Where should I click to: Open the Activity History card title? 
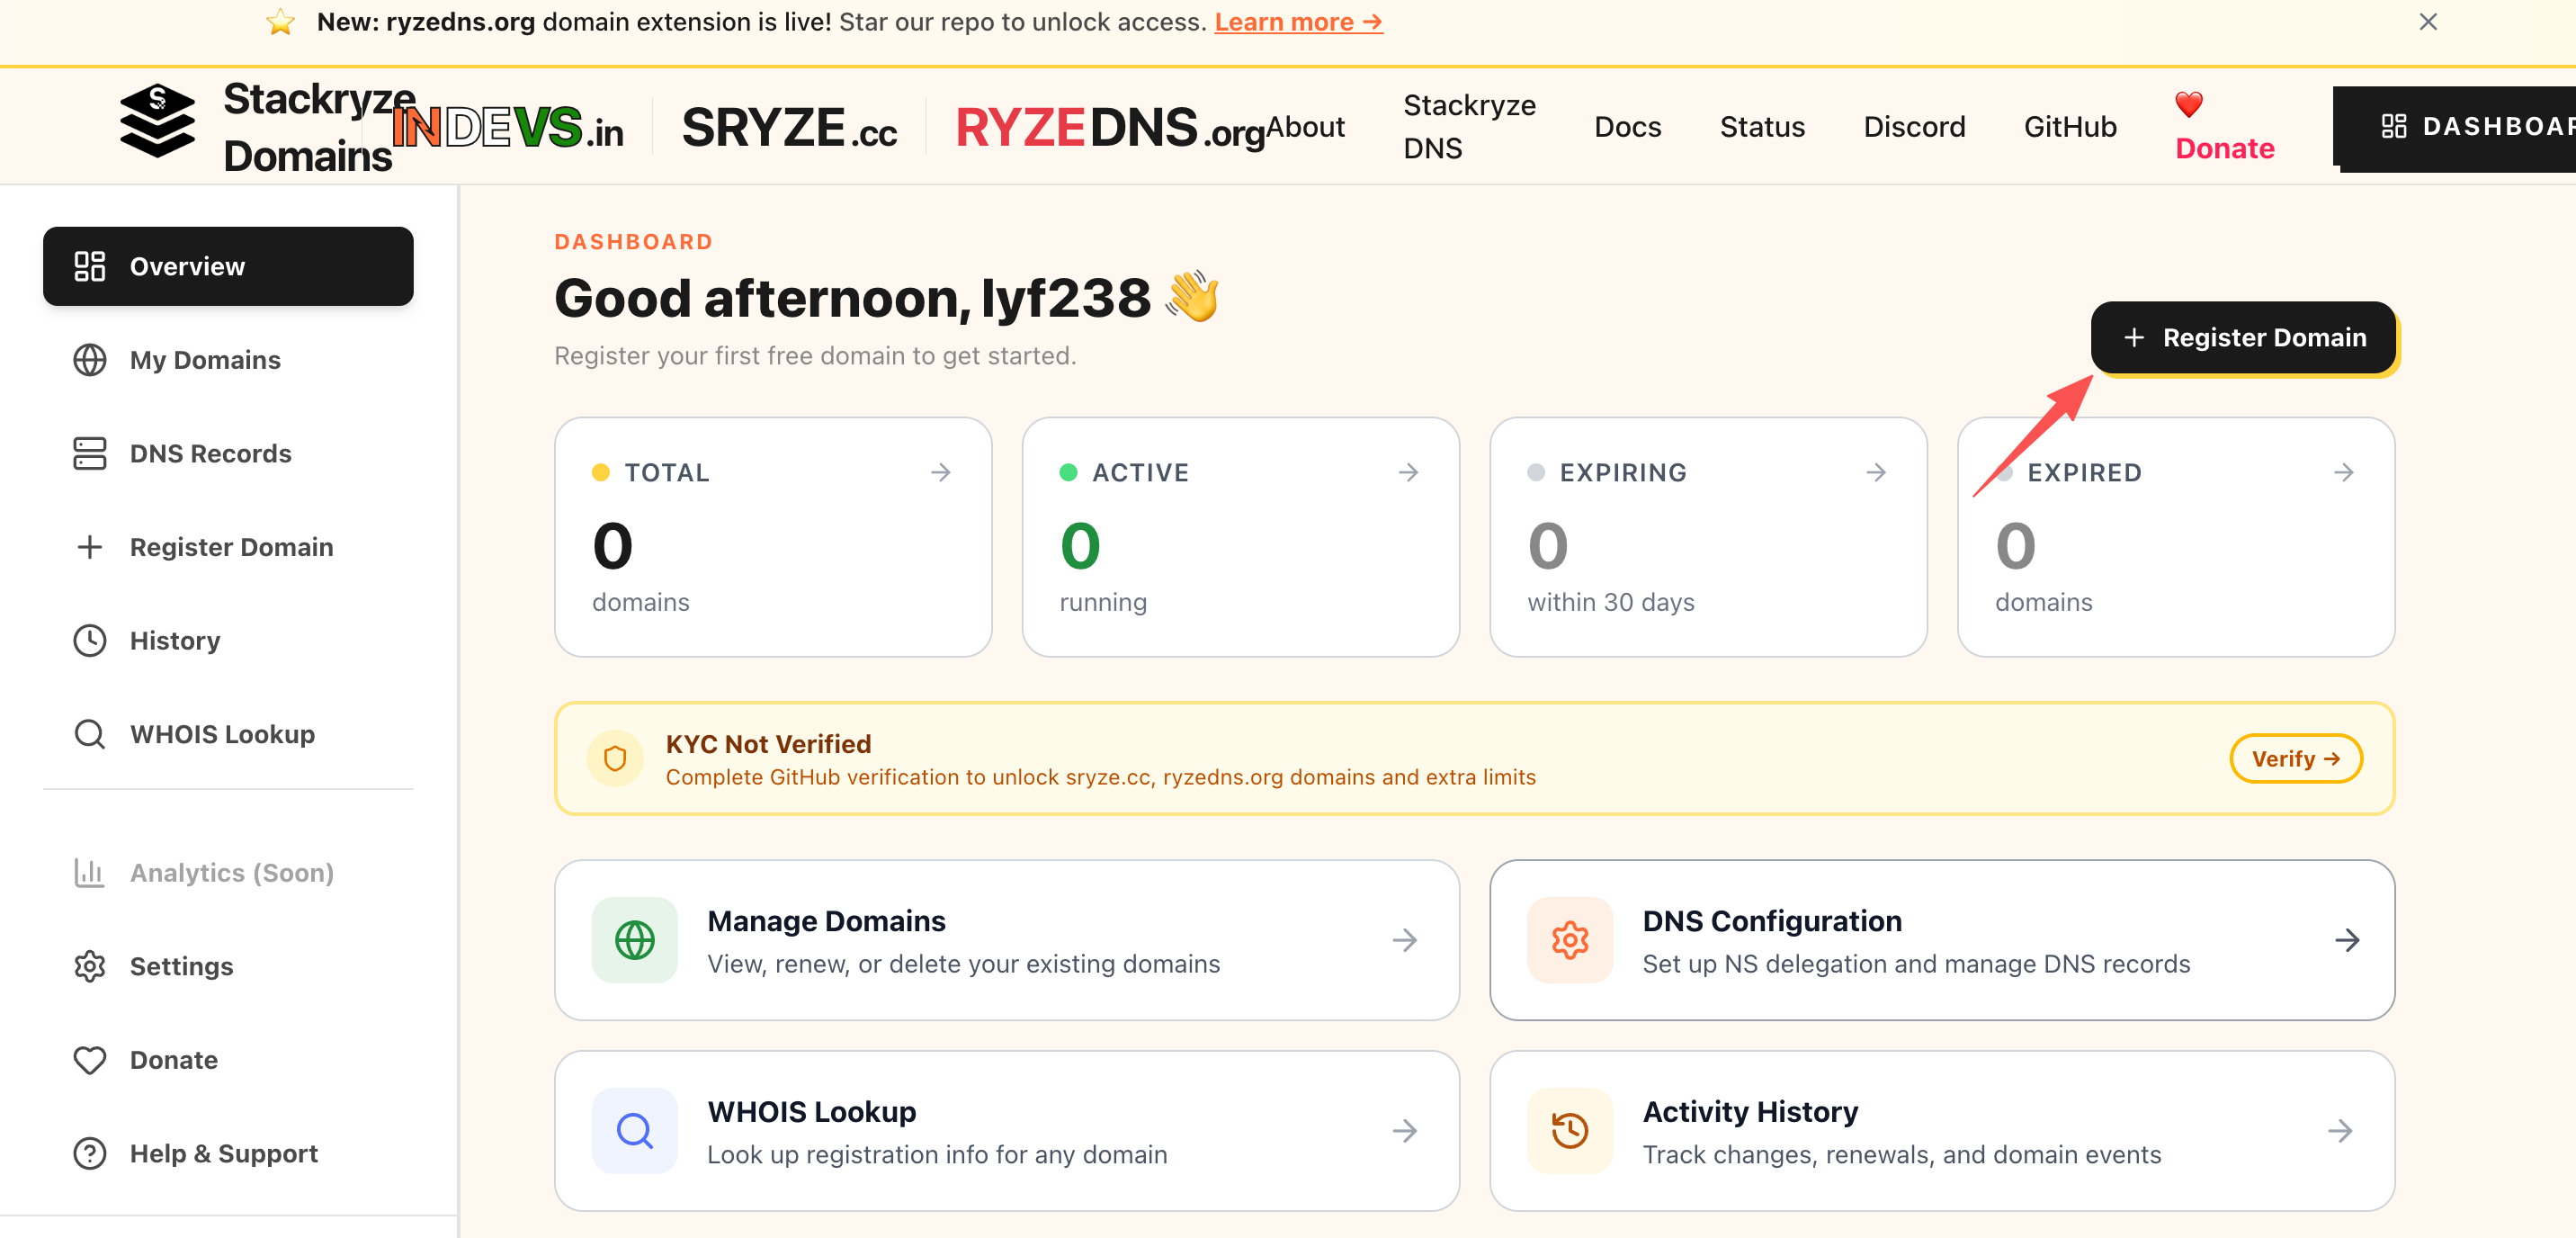[x=1750, y=1112]
